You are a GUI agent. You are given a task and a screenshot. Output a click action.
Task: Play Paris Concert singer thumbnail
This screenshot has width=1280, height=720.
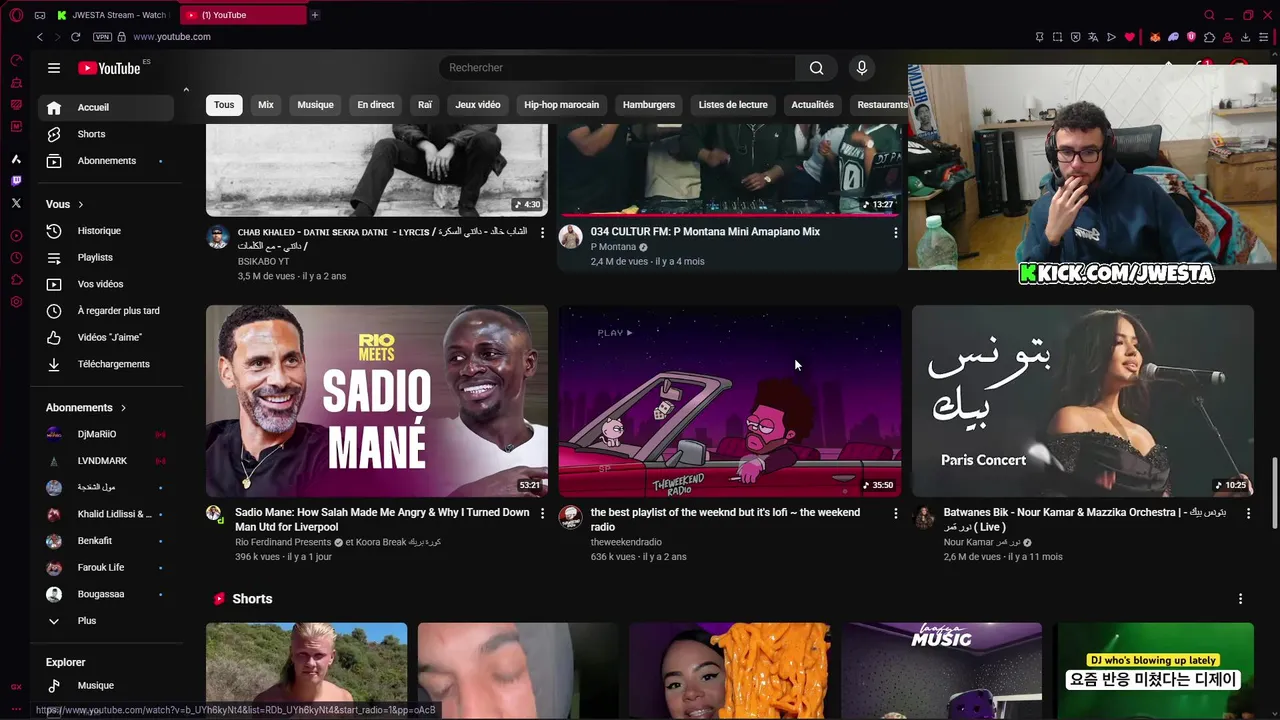tap(1083, 401)
